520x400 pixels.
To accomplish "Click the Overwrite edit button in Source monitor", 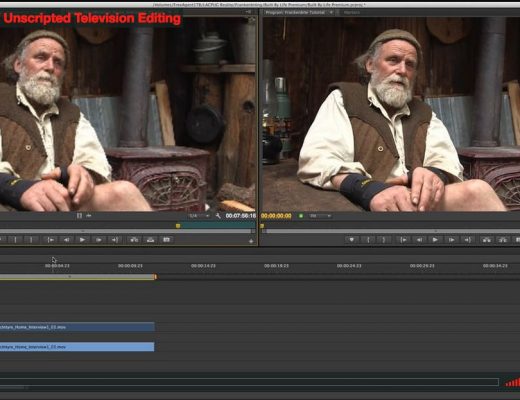I will click(150, 240).
